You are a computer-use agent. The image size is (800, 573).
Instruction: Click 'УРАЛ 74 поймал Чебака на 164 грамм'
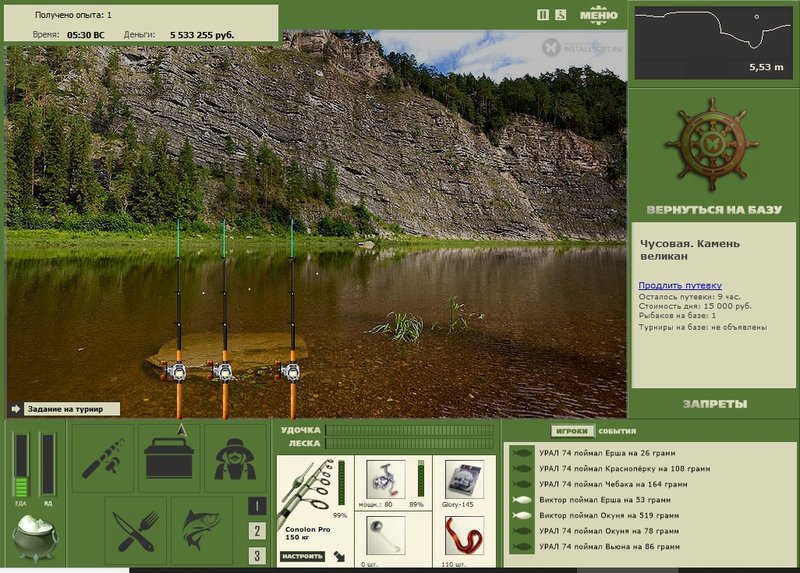[613, 484]
